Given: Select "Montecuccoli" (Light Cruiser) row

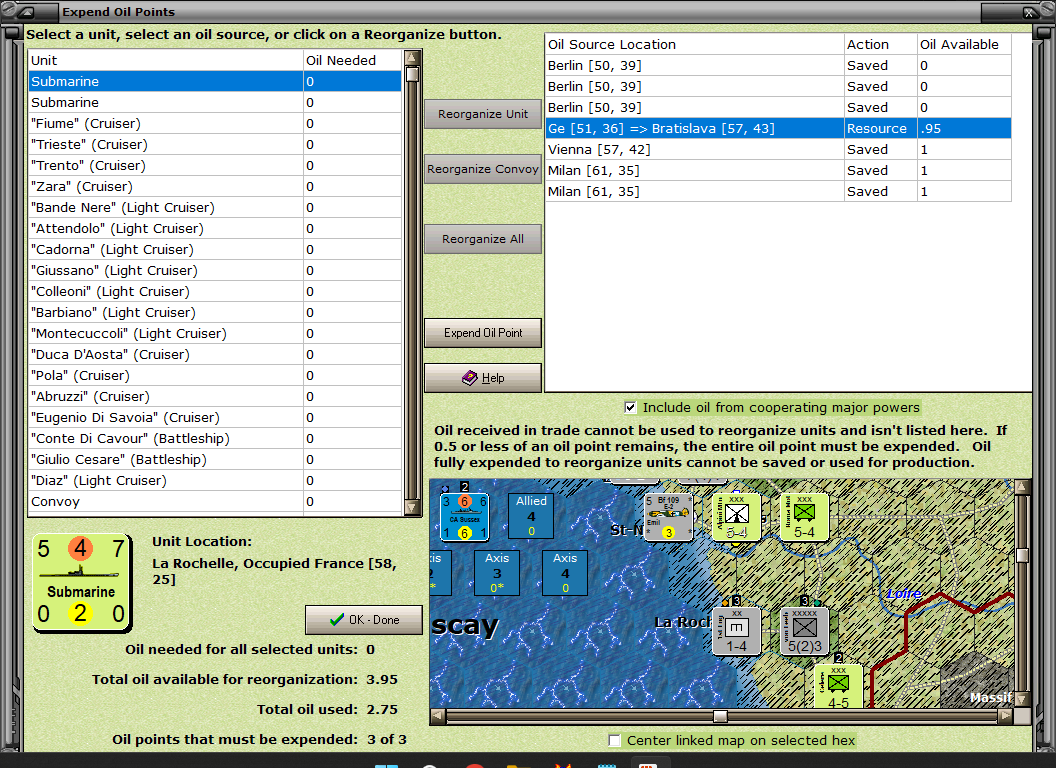Looking at the screenshot, I should pos(215,333).
